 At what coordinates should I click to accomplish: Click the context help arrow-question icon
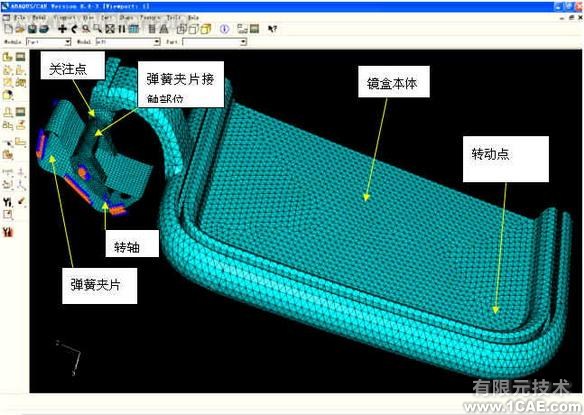click(x=272, y=29)
